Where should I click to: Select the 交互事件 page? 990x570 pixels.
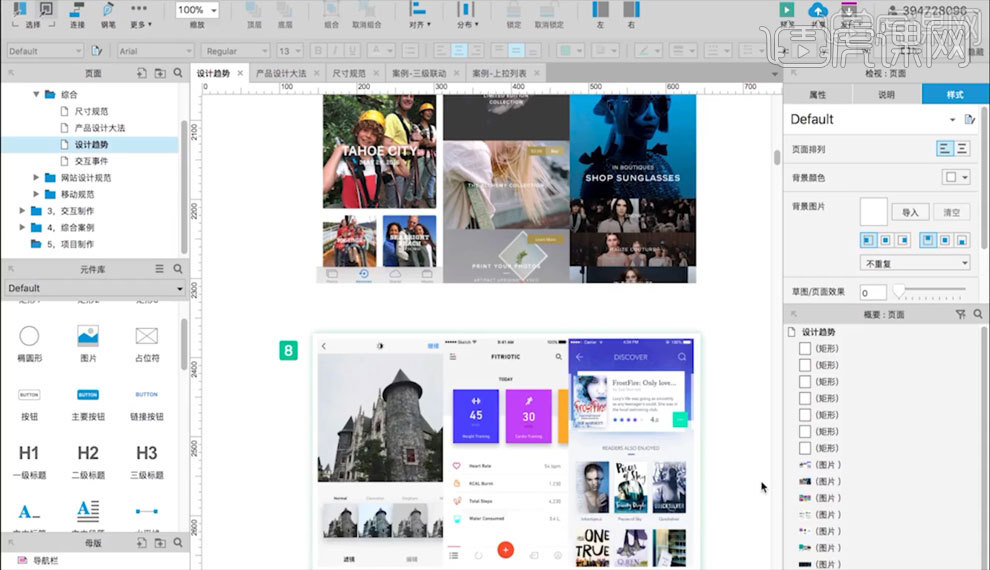[92, 161]
